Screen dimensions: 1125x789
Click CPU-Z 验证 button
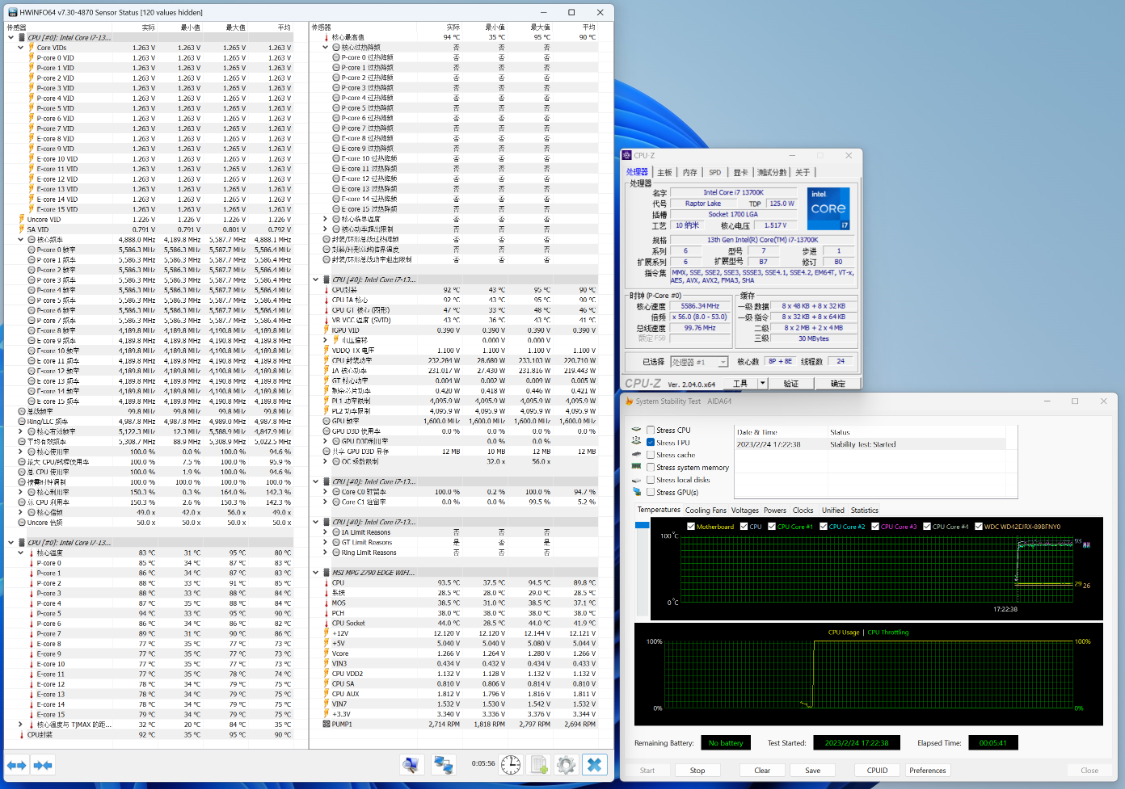791,384
